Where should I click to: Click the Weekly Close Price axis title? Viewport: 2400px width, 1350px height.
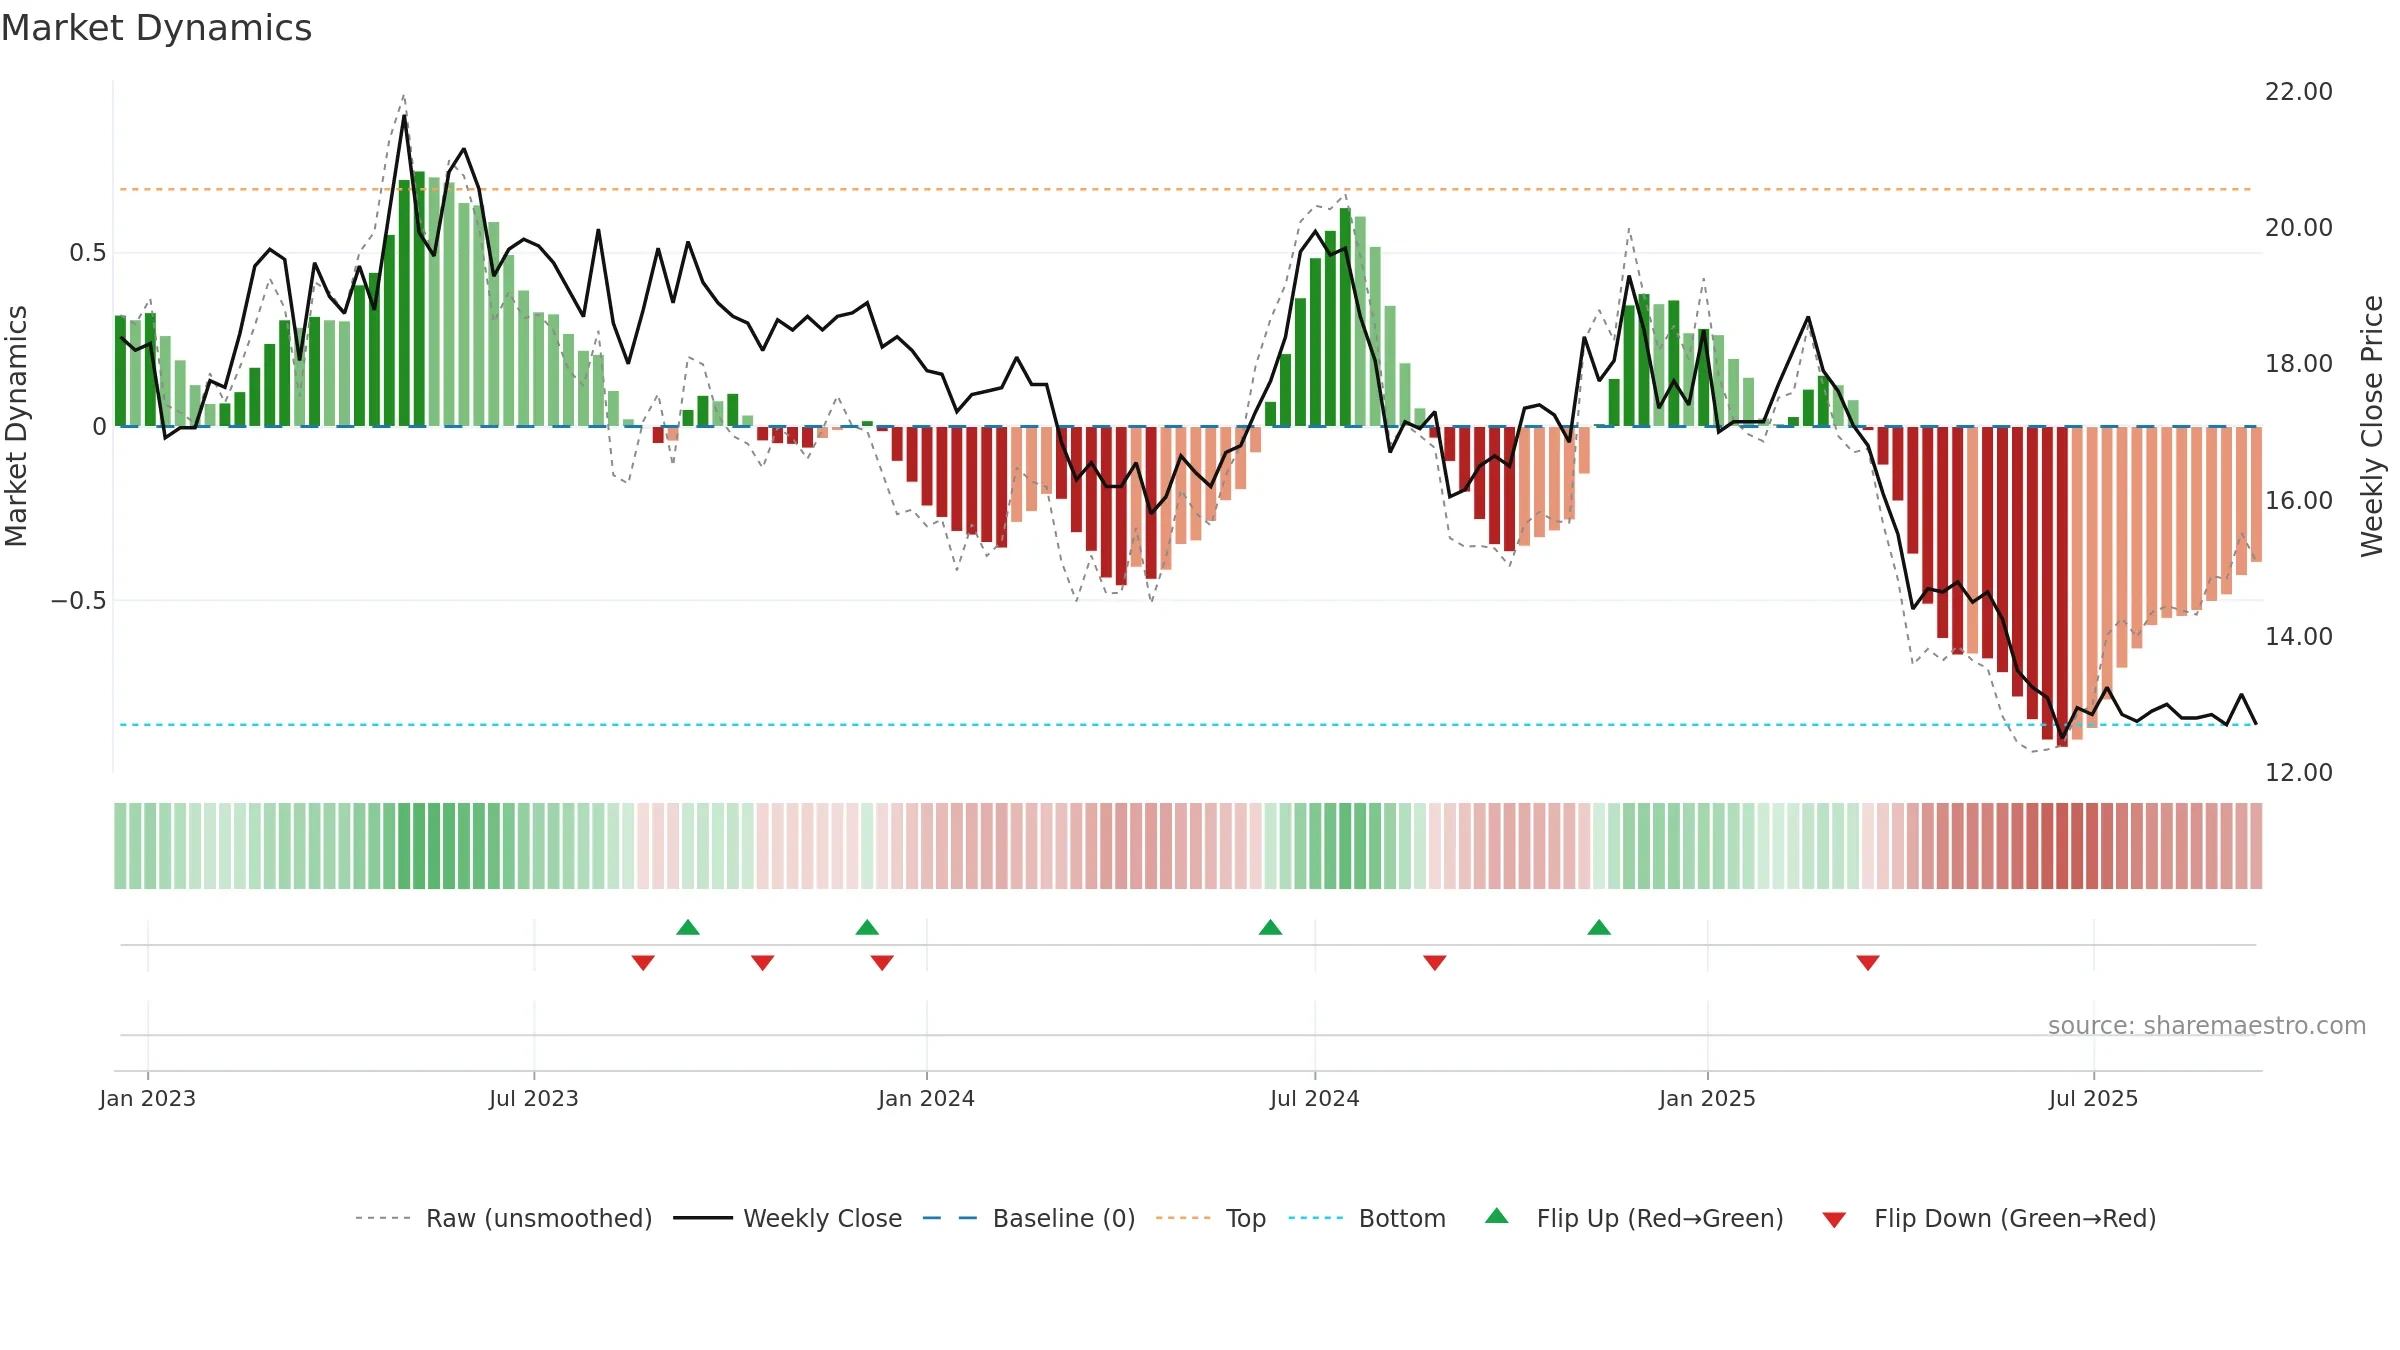tap(2372, 426)
